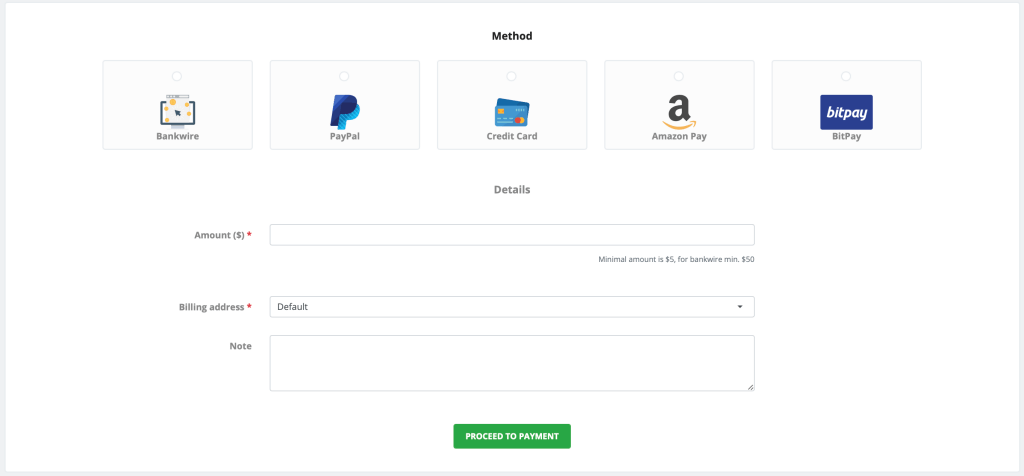The image size is (1024, 476).
Task: Click the PROCEED TO PAYMENT button
Action: point(512,436)
